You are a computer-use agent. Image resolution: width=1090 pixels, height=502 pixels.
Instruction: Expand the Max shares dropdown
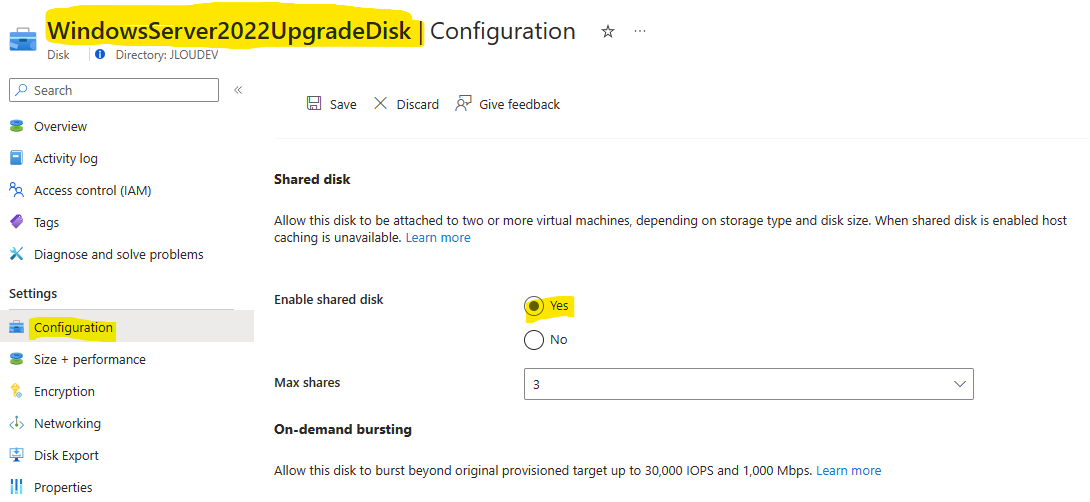(x=749, y=384)
